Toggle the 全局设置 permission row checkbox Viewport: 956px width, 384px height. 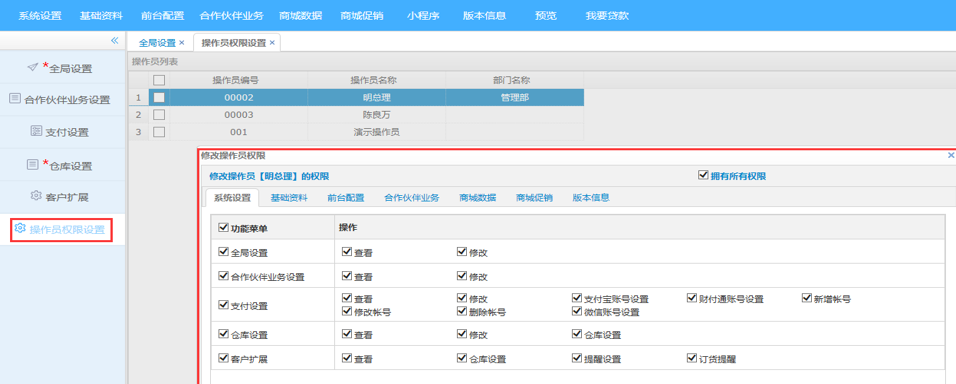coord(223,251)
